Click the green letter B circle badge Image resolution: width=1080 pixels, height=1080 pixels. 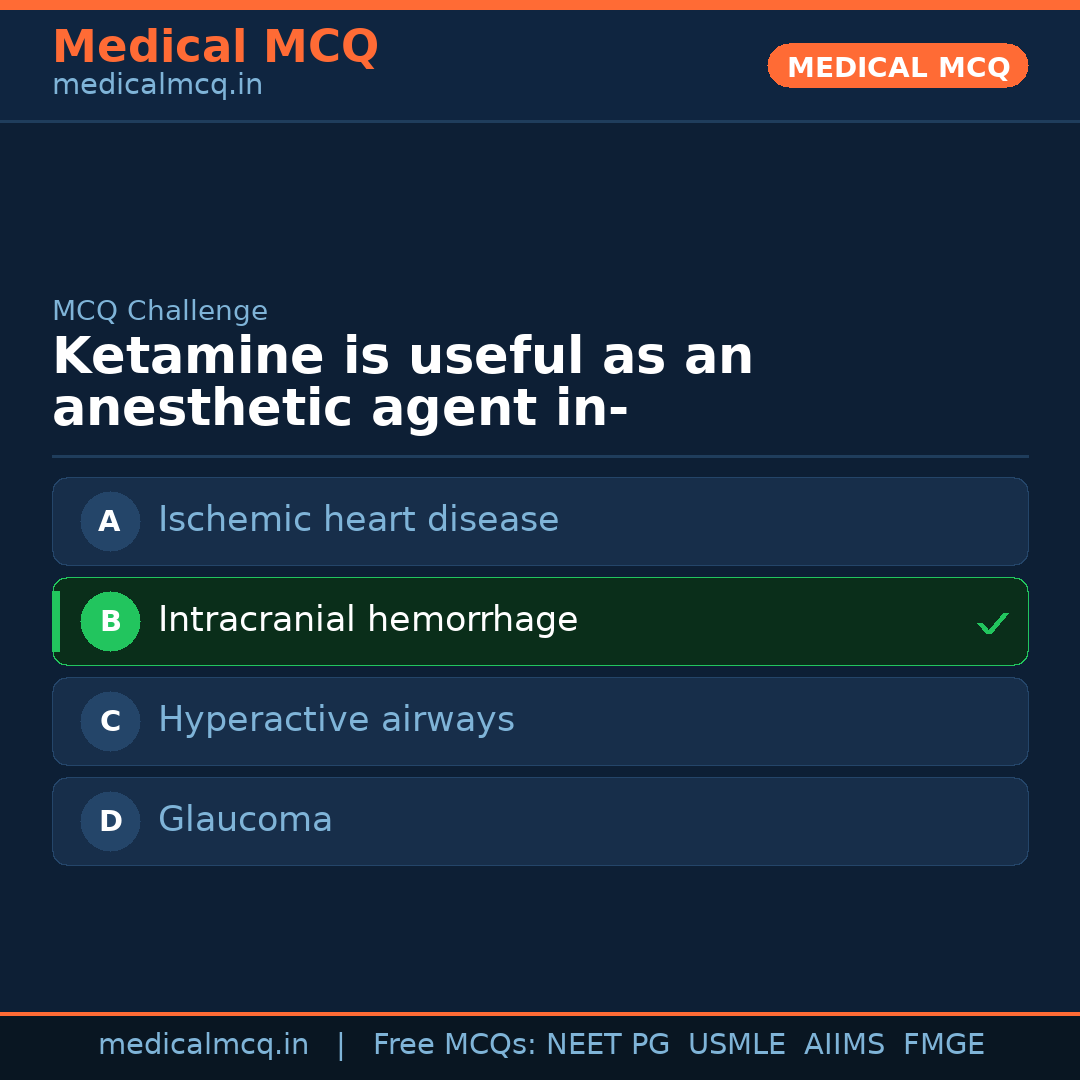[110, 621]
